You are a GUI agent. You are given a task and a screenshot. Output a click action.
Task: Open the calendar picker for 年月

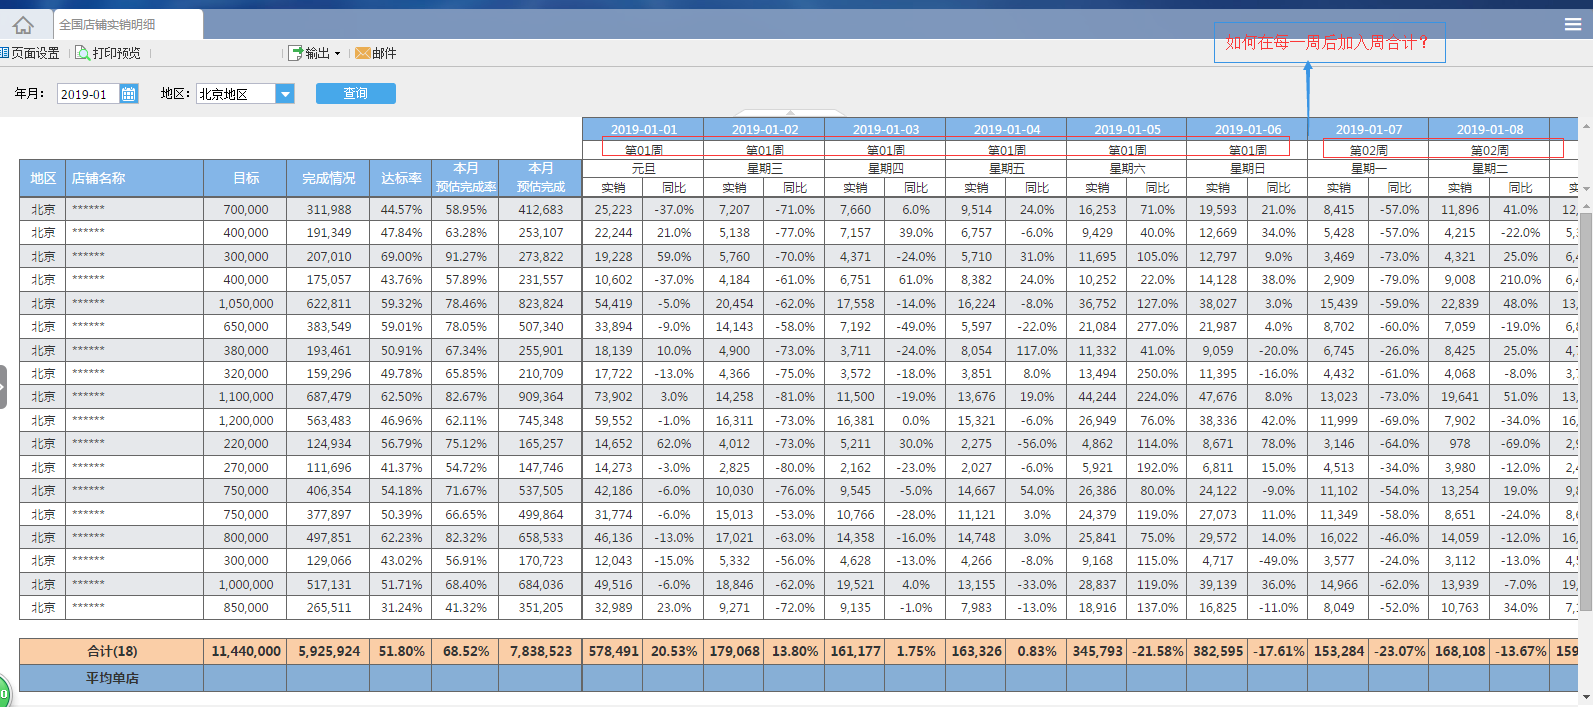click(129, 94)
